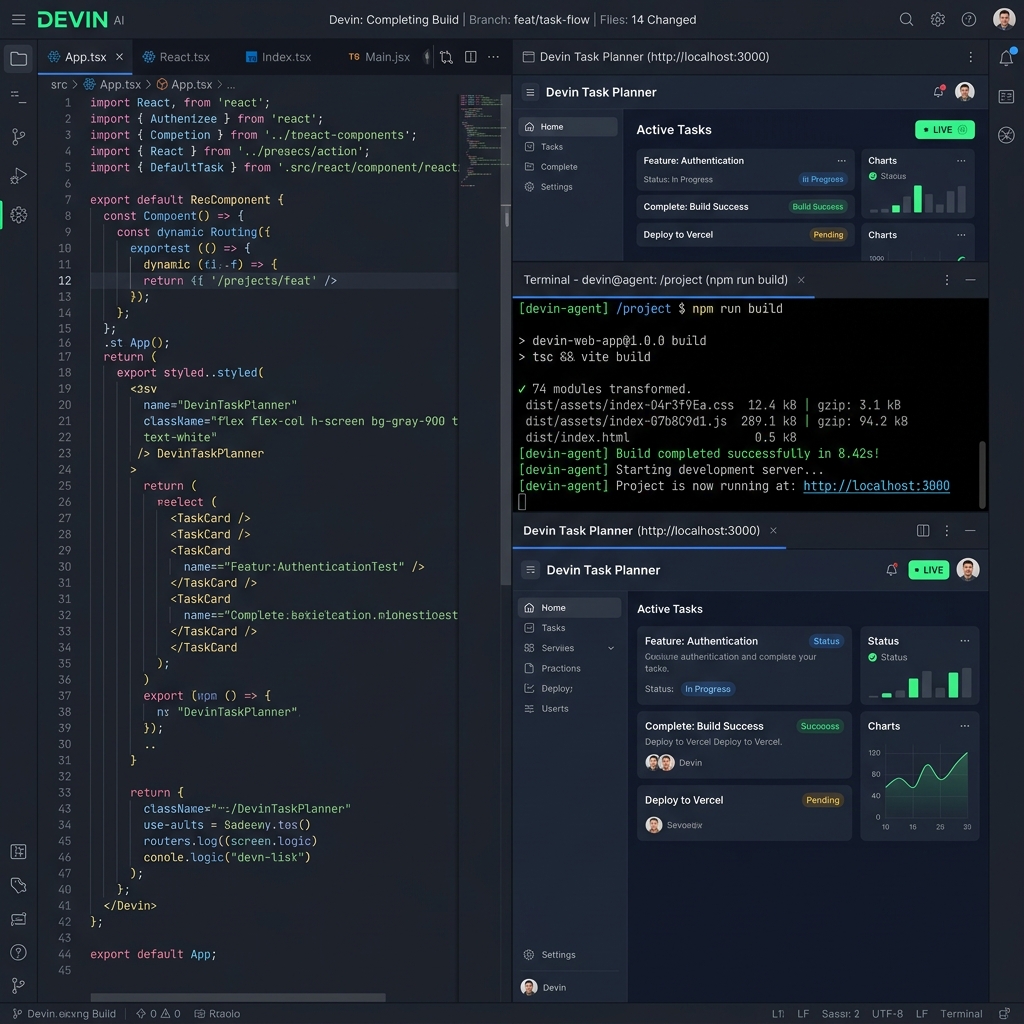Open the Explorer folder icon in activity bar
Viewport: 1024px width, 1024px height.
pos(19,59)
